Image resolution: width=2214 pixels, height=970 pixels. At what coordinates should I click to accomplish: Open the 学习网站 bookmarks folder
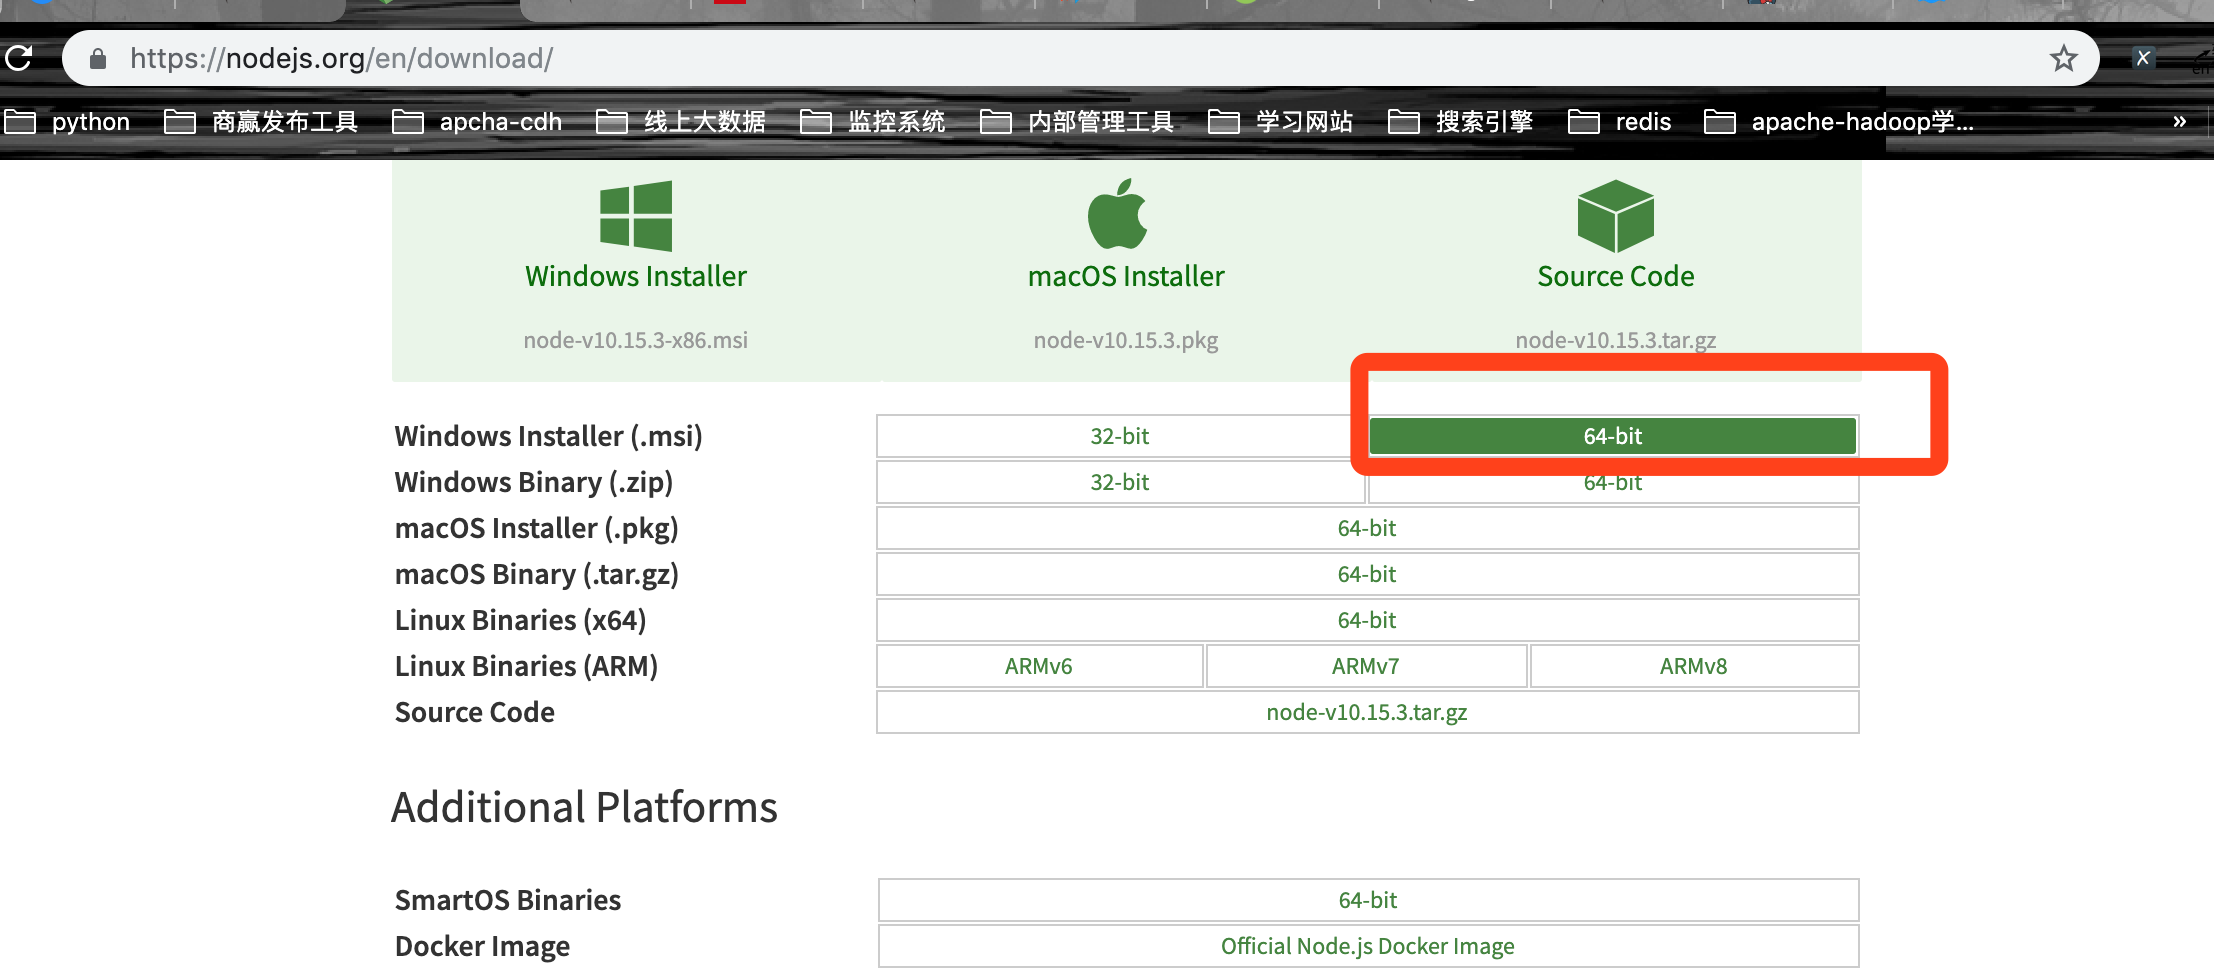point(1281,122)
